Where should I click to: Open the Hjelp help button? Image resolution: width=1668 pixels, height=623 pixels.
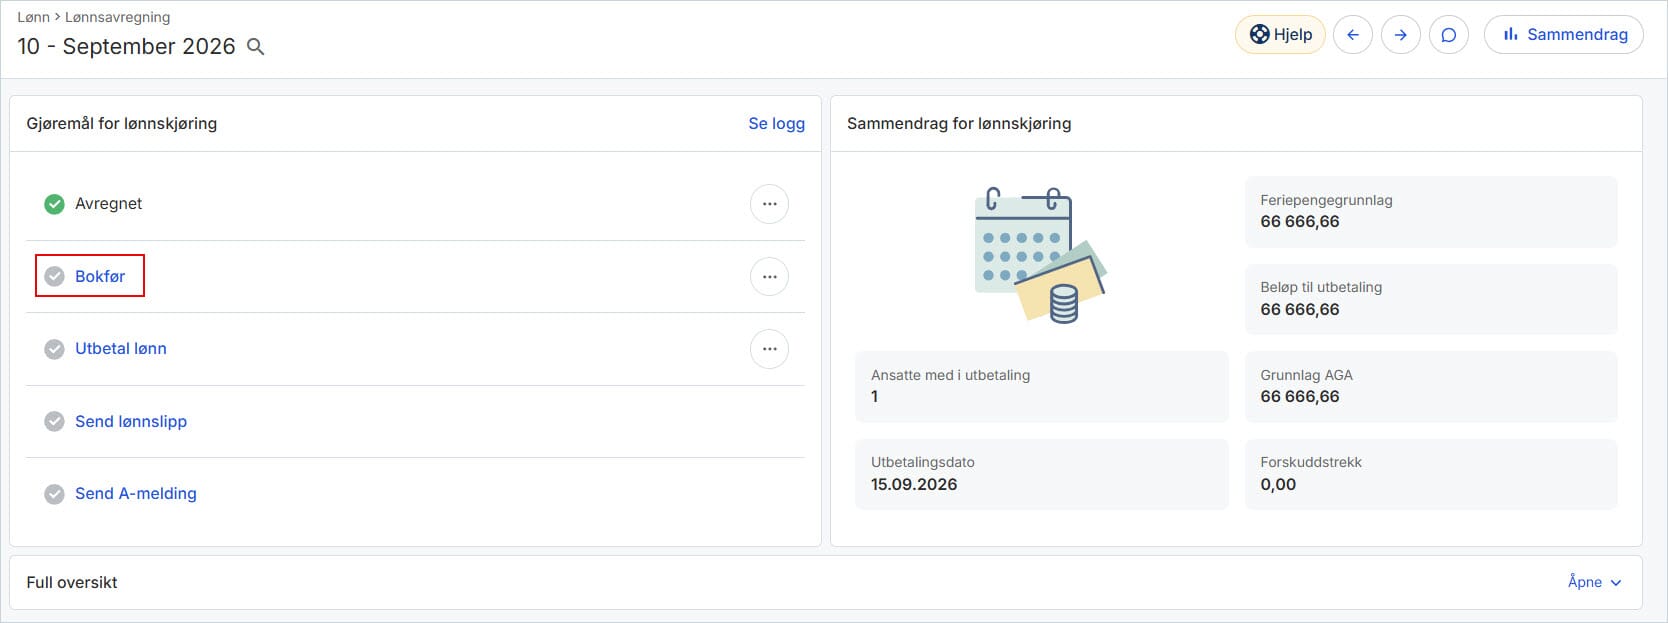tap(1280, 35)
